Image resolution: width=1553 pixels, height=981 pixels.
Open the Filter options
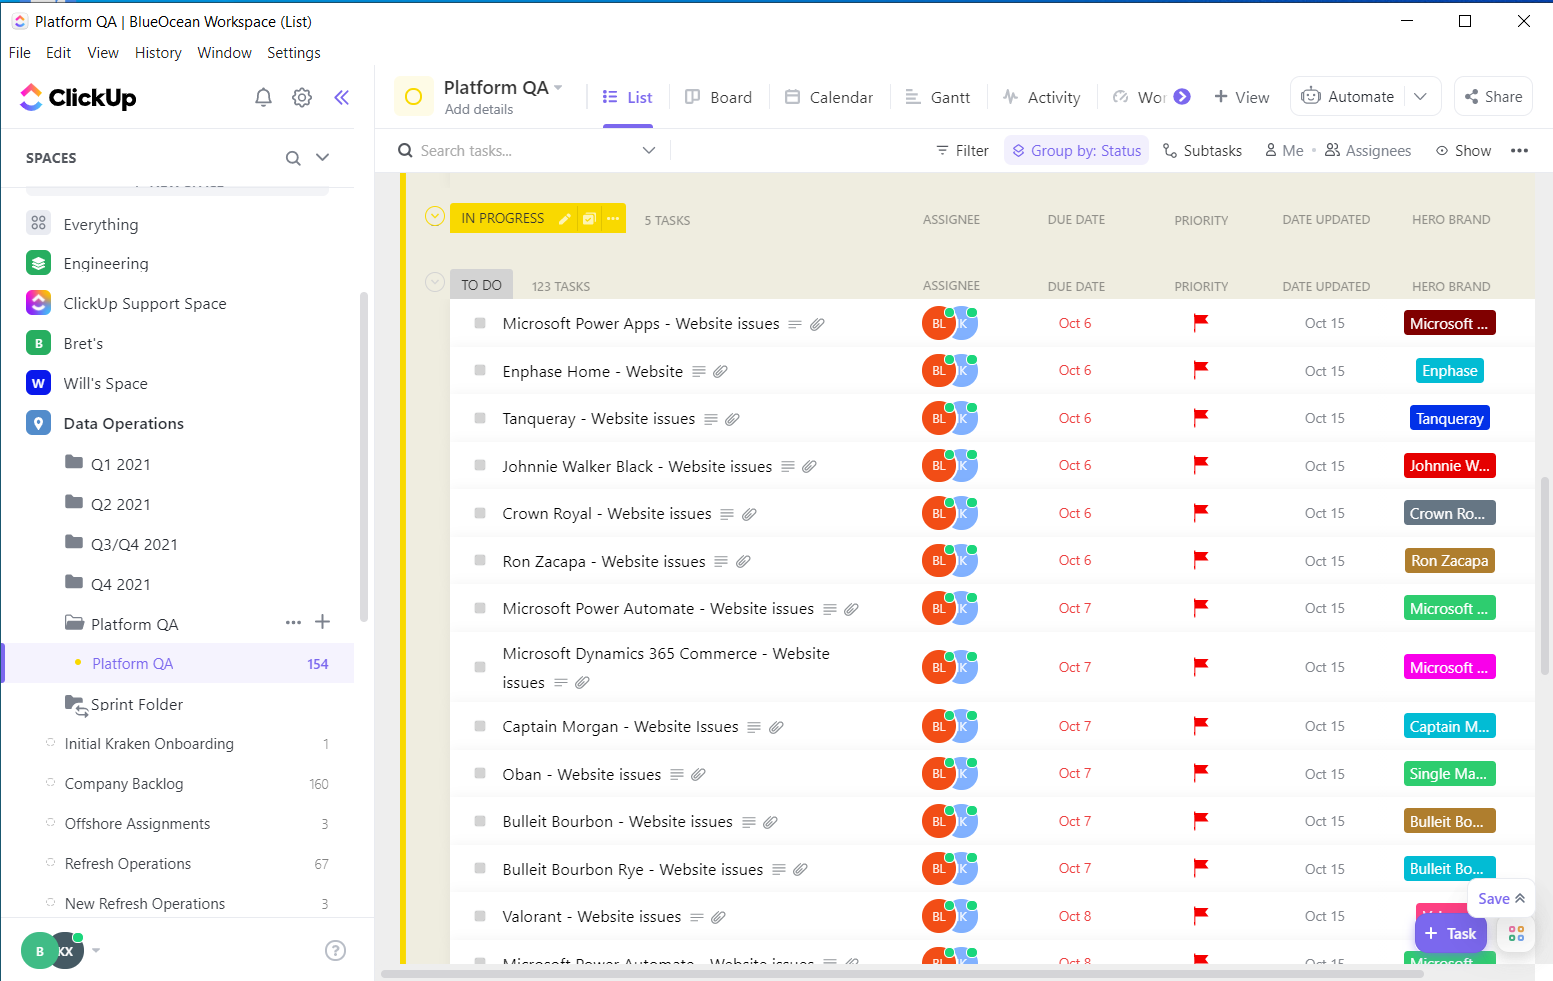[962, 151]
